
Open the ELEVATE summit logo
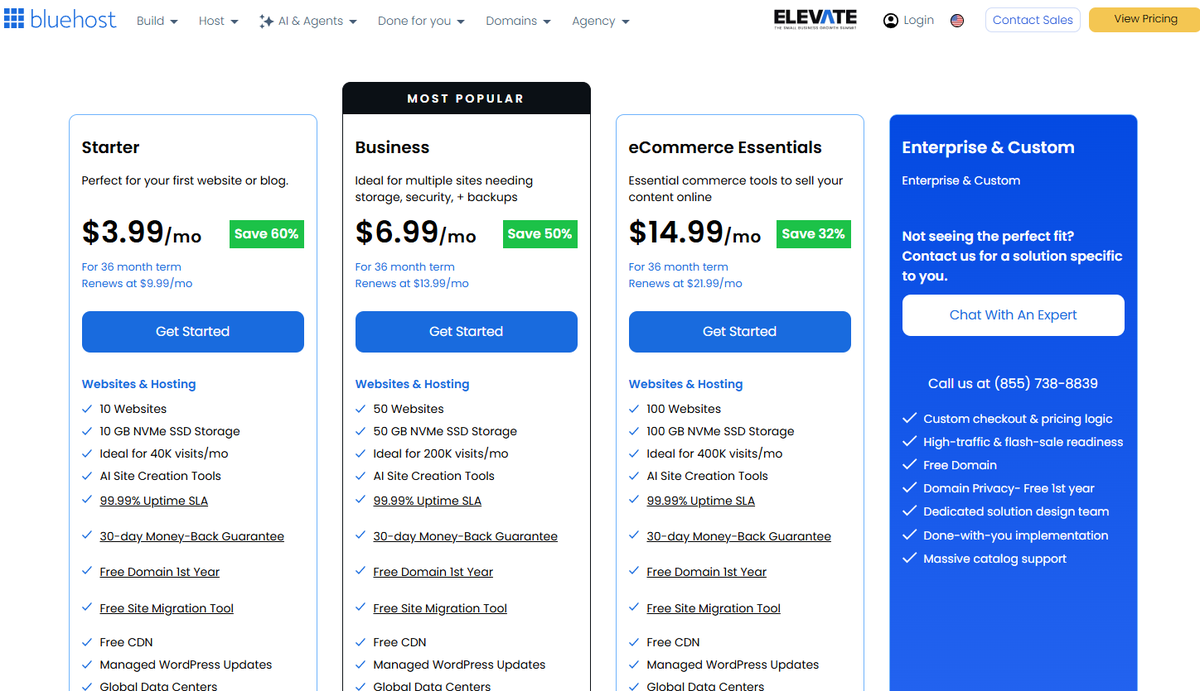tap(815, 19)
